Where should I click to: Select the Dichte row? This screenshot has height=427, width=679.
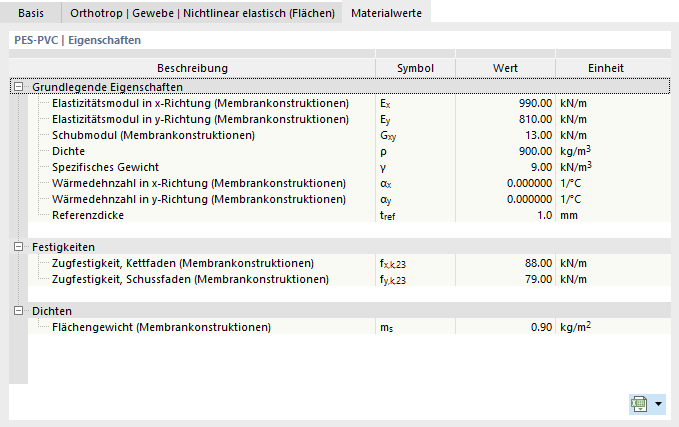point(349,152)
